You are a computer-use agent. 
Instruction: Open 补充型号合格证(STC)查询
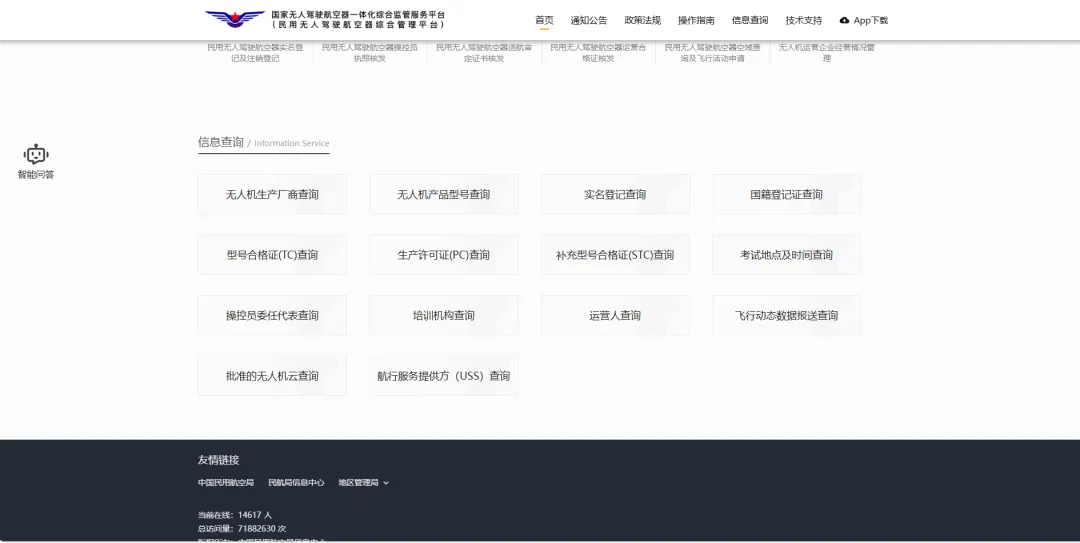tap(615, 255)
